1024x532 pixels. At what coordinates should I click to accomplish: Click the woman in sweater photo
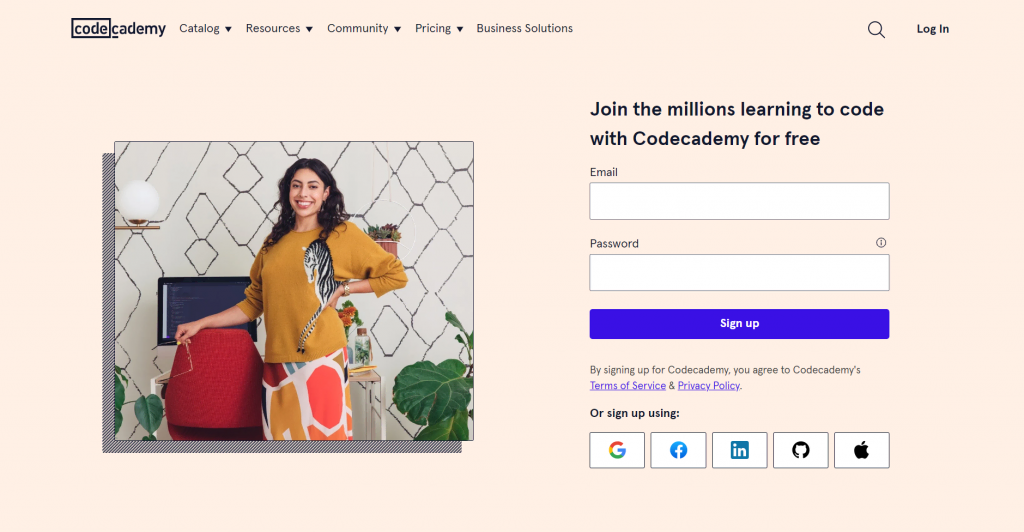(293, 290)
